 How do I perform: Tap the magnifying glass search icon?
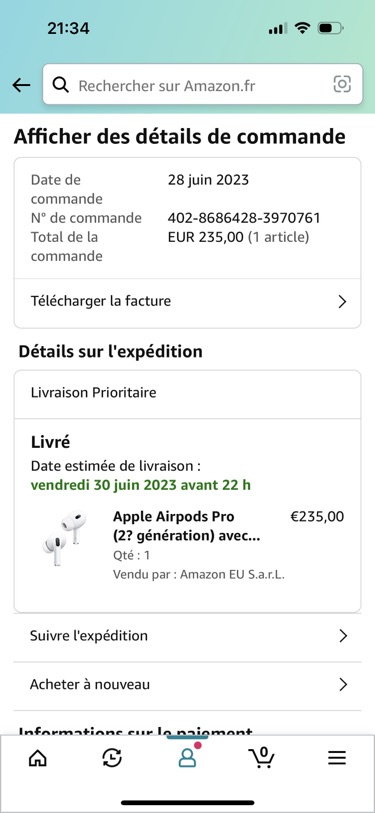coord(61,85)
